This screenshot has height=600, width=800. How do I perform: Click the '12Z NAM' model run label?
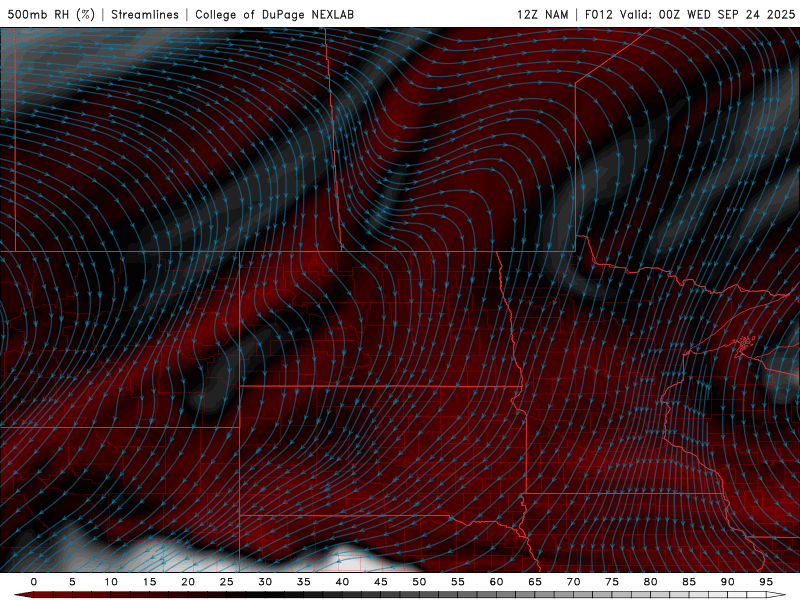coord(543,14)
